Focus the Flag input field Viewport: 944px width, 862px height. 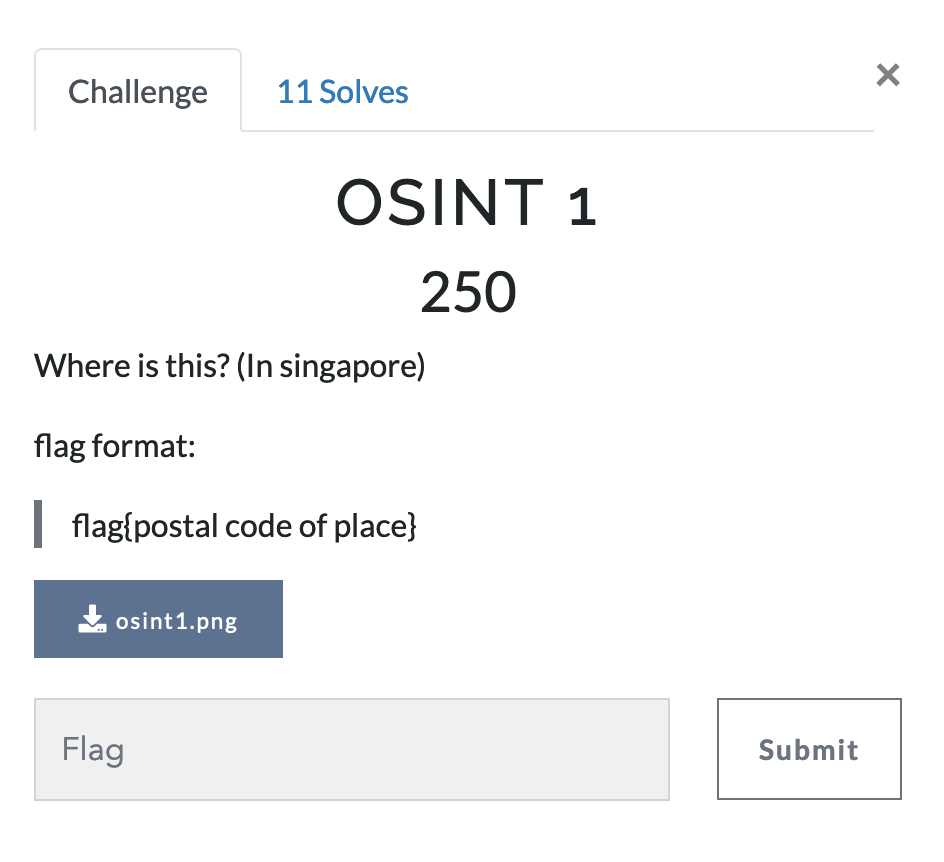(x=352, y=749)
